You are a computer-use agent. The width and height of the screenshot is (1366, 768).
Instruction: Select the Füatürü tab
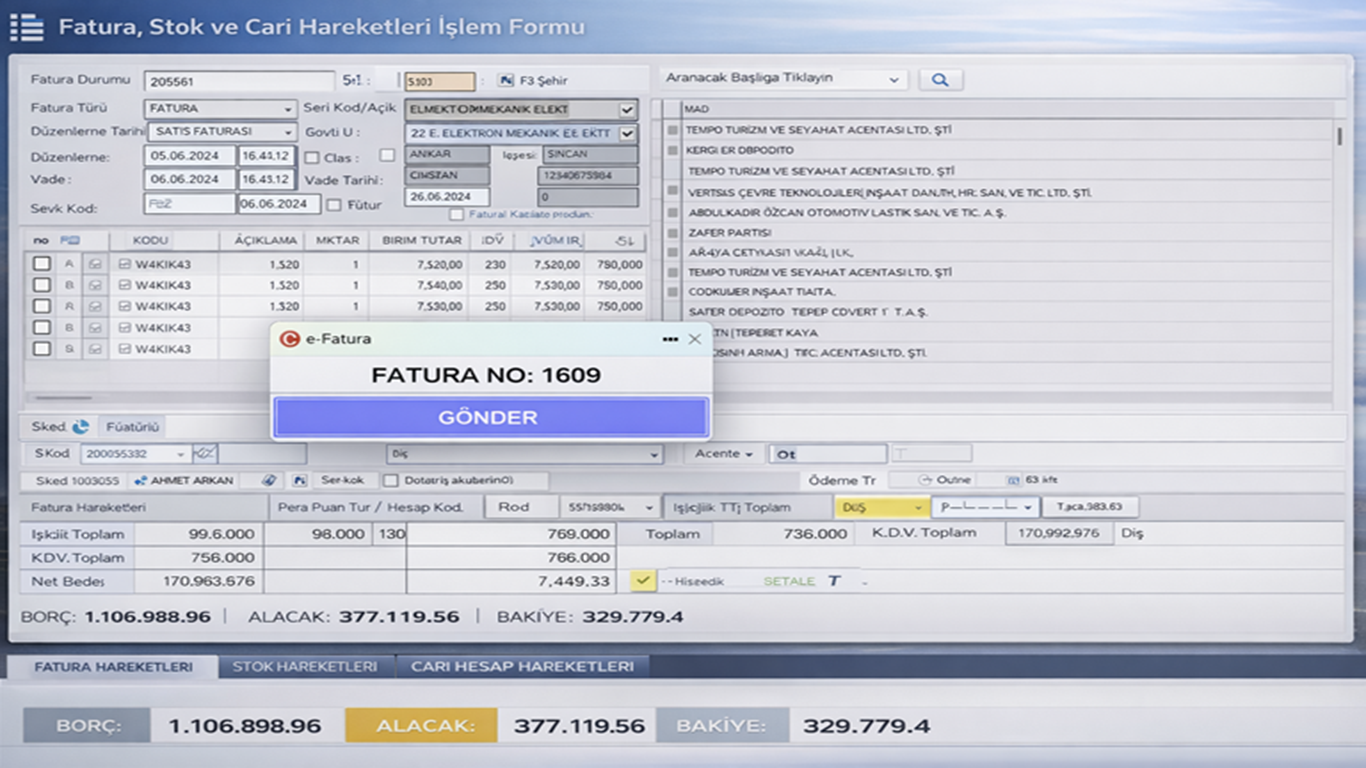pos(133,427)
